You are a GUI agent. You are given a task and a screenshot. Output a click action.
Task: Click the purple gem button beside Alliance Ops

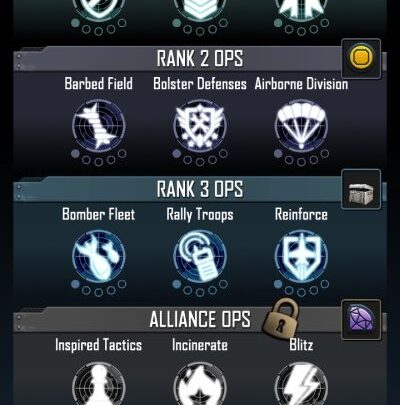pyautogui.click(x=361, y=319)
